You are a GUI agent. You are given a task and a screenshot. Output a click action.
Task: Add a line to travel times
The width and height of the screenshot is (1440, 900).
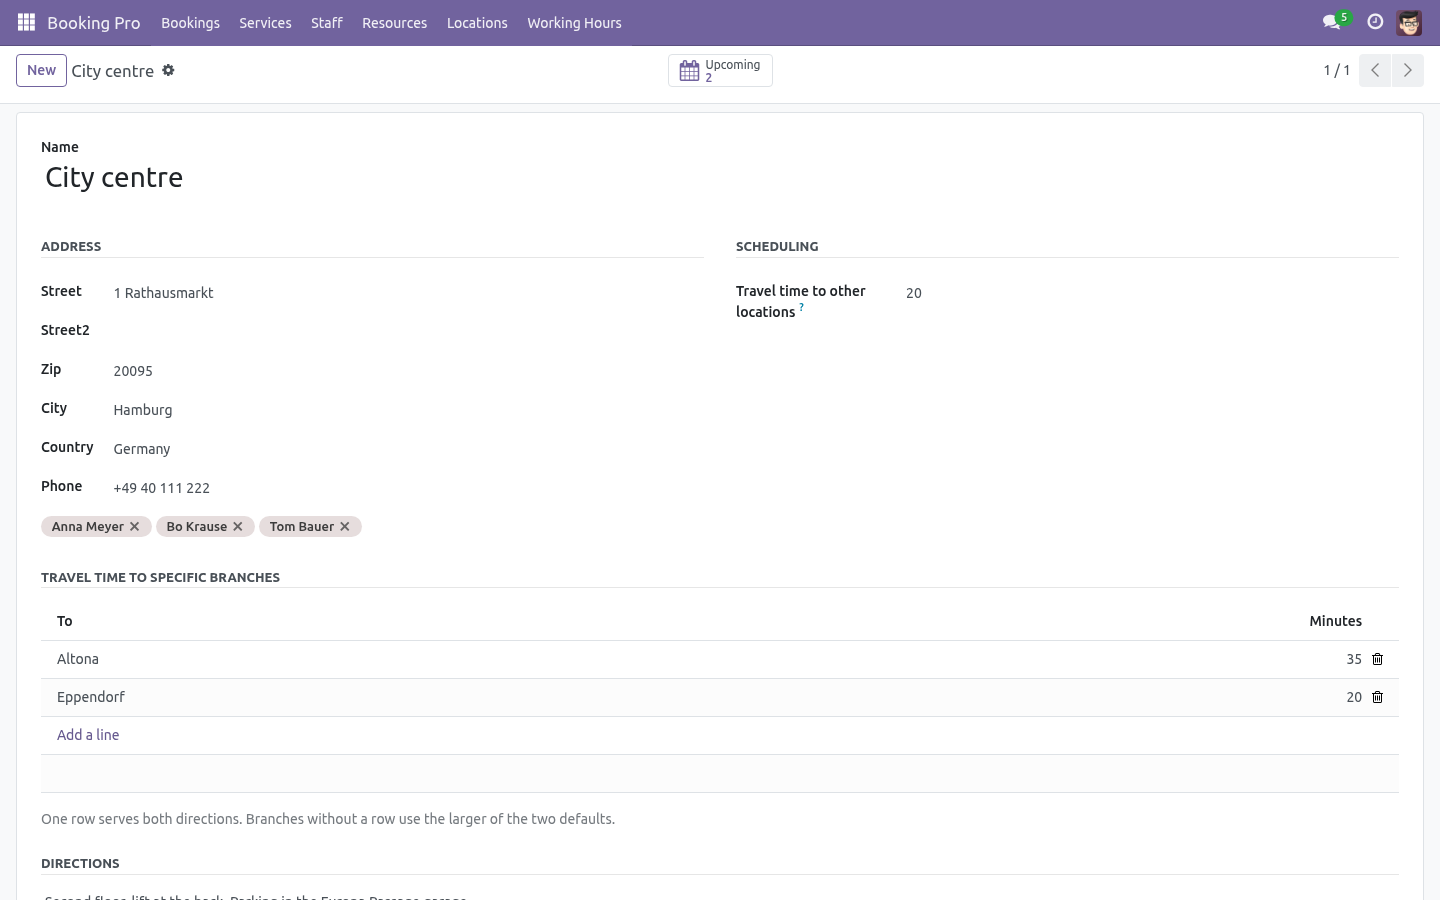point(88,735)
